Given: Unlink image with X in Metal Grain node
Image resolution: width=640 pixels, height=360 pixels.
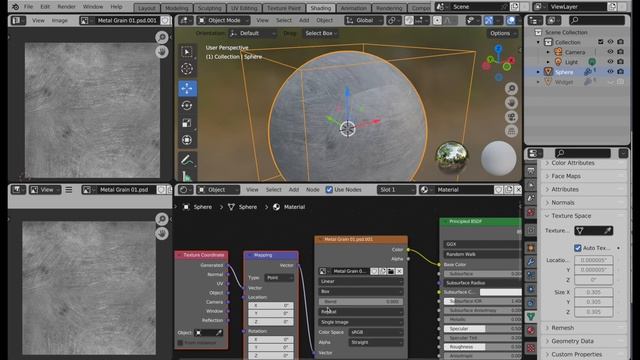Looking at the screenshot, I should pyautogui.click(x=399, y=271).
